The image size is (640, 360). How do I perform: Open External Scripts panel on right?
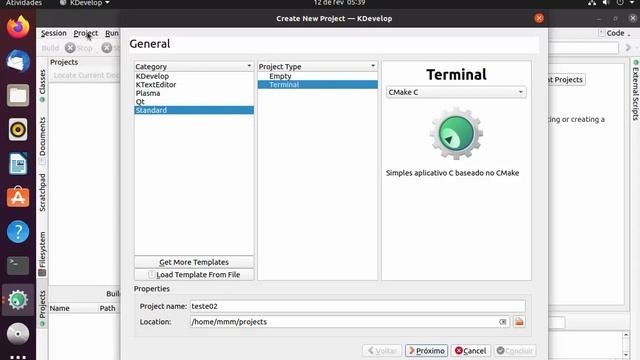tap(636, 91)
